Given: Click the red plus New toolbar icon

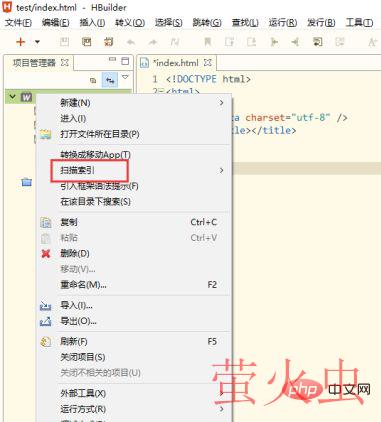Looking at the screenshot, I should 21,42.
